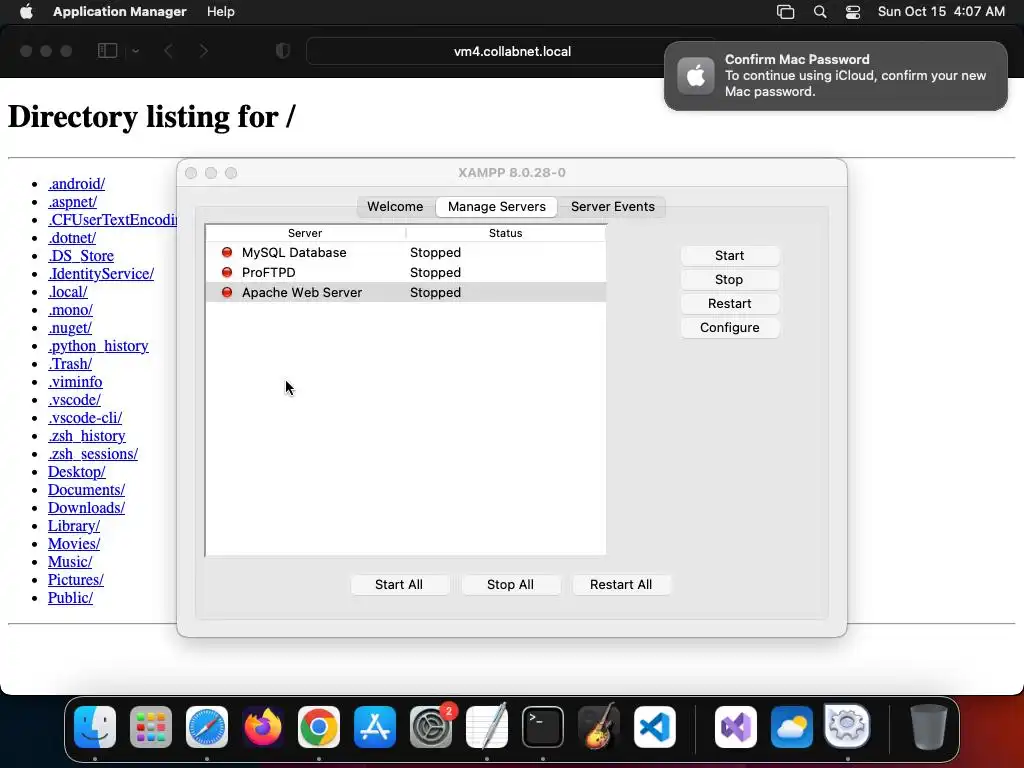This screenshot has height=768, width=1024.
Task: Open System Settings with the 2 badge
Action: click(431, 727)
